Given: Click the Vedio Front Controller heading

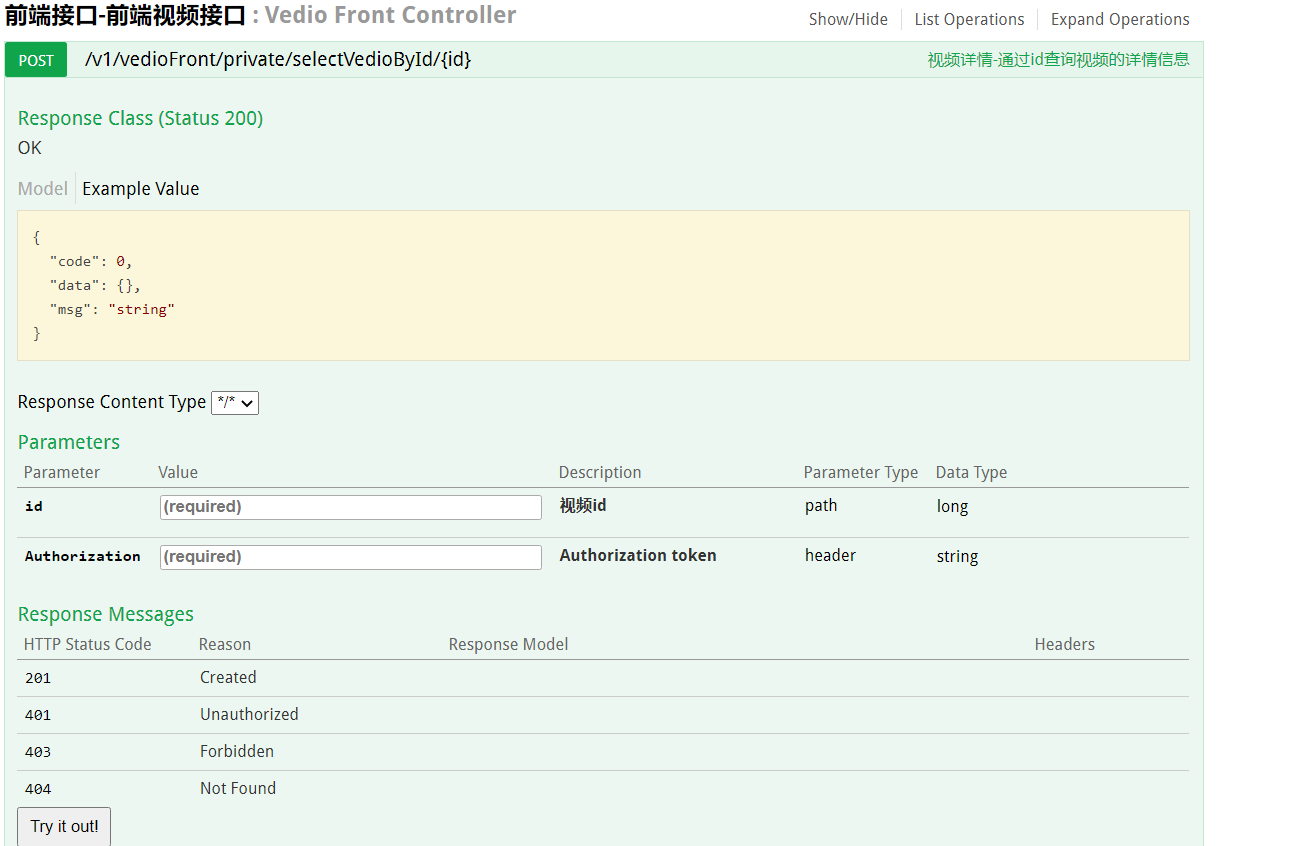Looking at the screenshot, I should pos(391,15).
